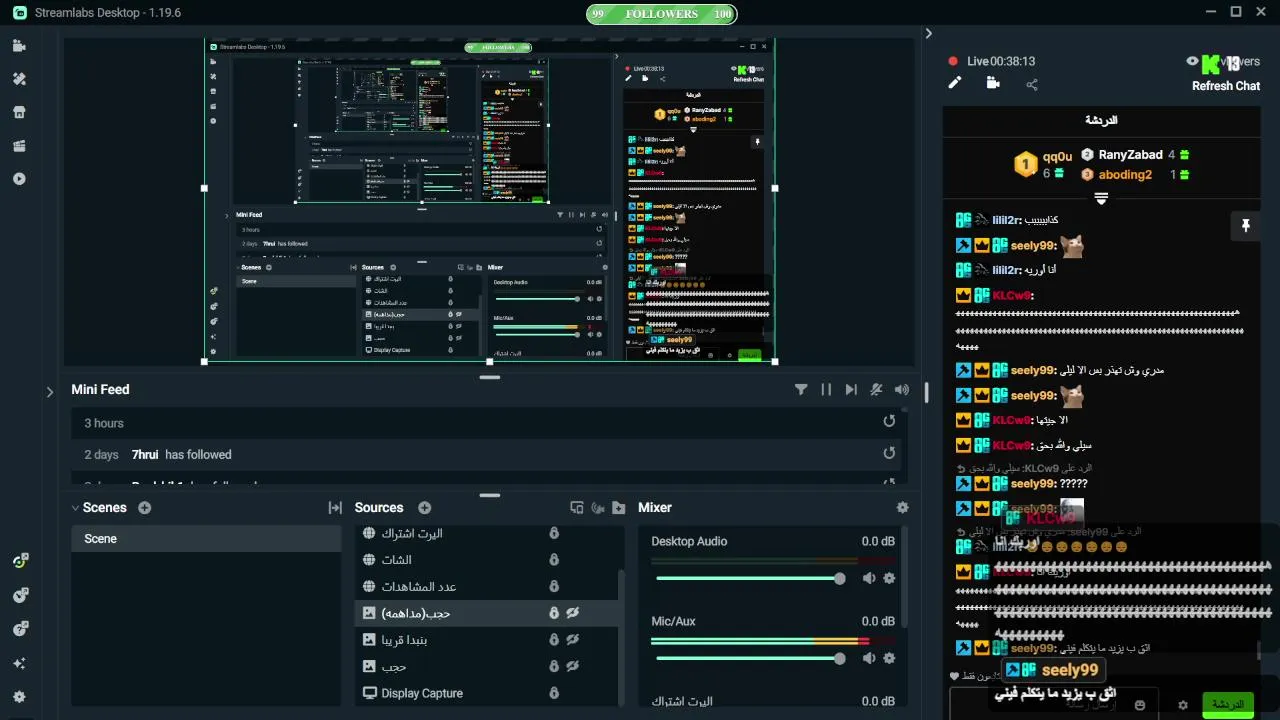
Task: Toggle lock on الشات source
Action: tap(553, 560)
